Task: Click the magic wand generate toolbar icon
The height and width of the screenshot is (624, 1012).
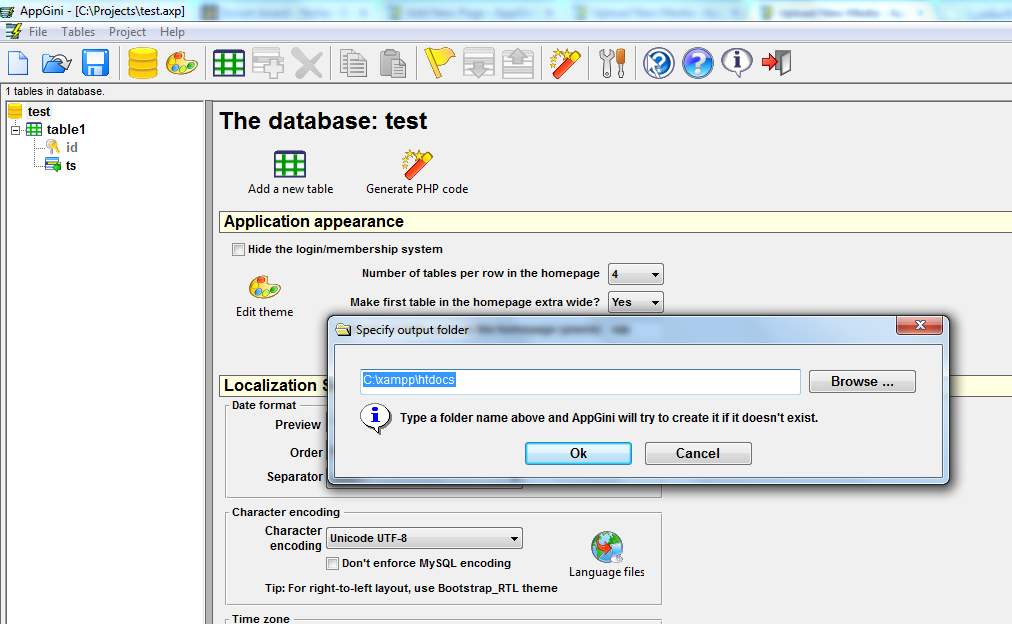Action: 565,63
